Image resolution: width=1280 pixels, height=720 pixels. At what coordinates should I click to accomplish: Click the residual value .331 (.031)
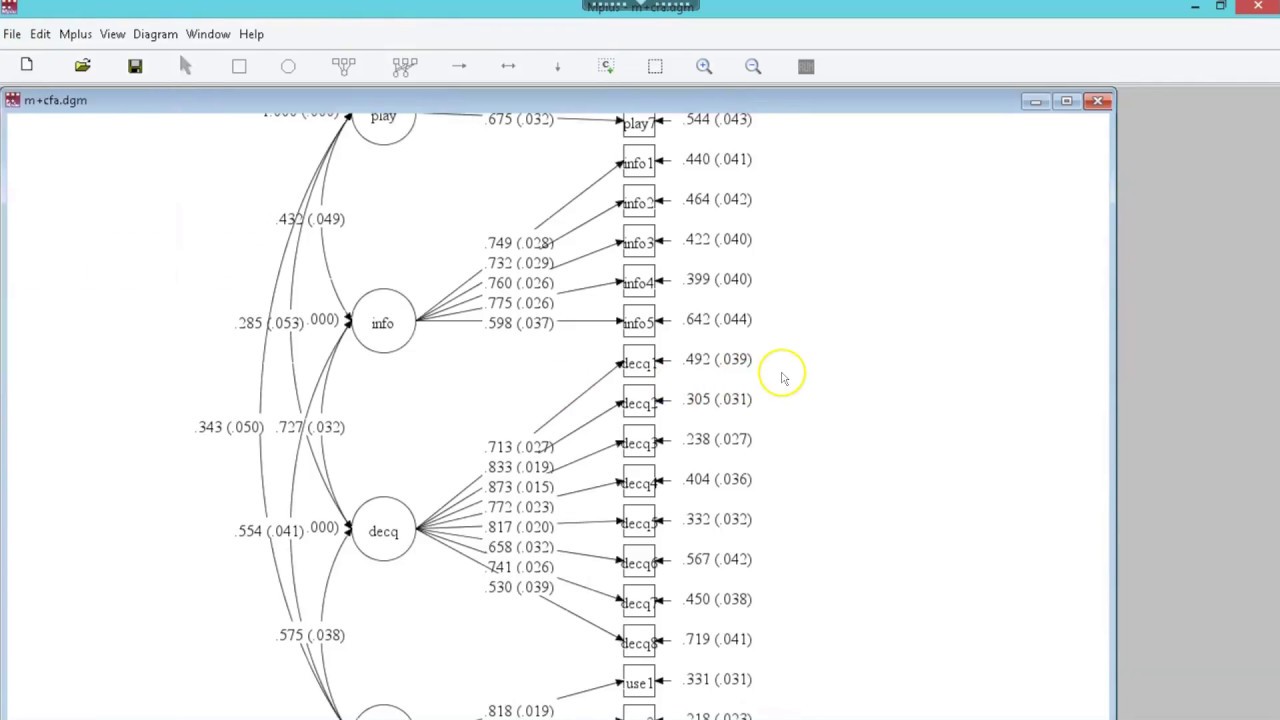[x=718, y=679]
